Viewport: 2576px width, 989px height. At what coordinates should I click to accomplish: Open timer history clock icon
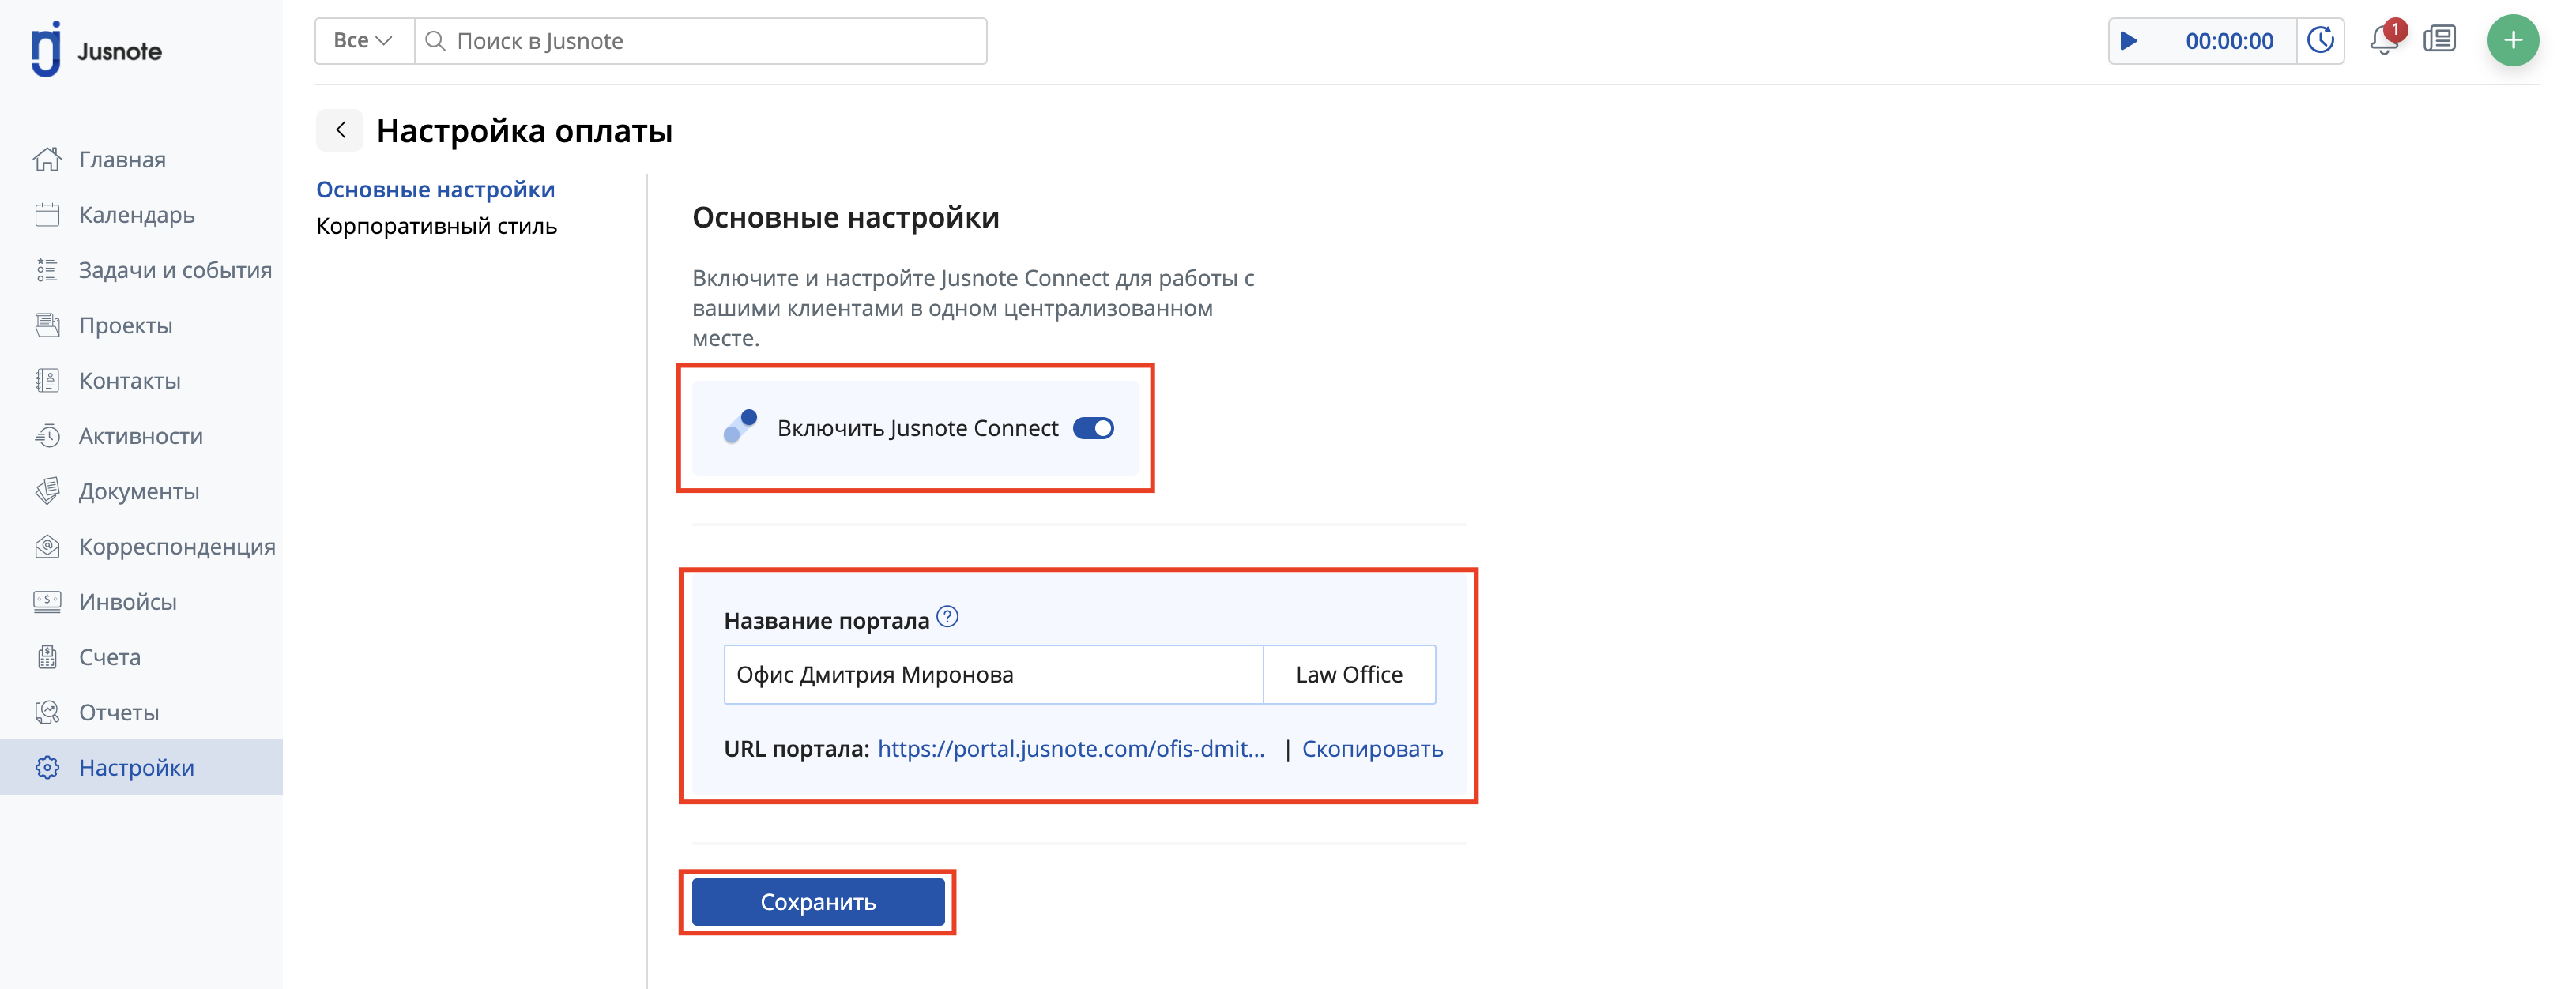tap(2320, 41)
